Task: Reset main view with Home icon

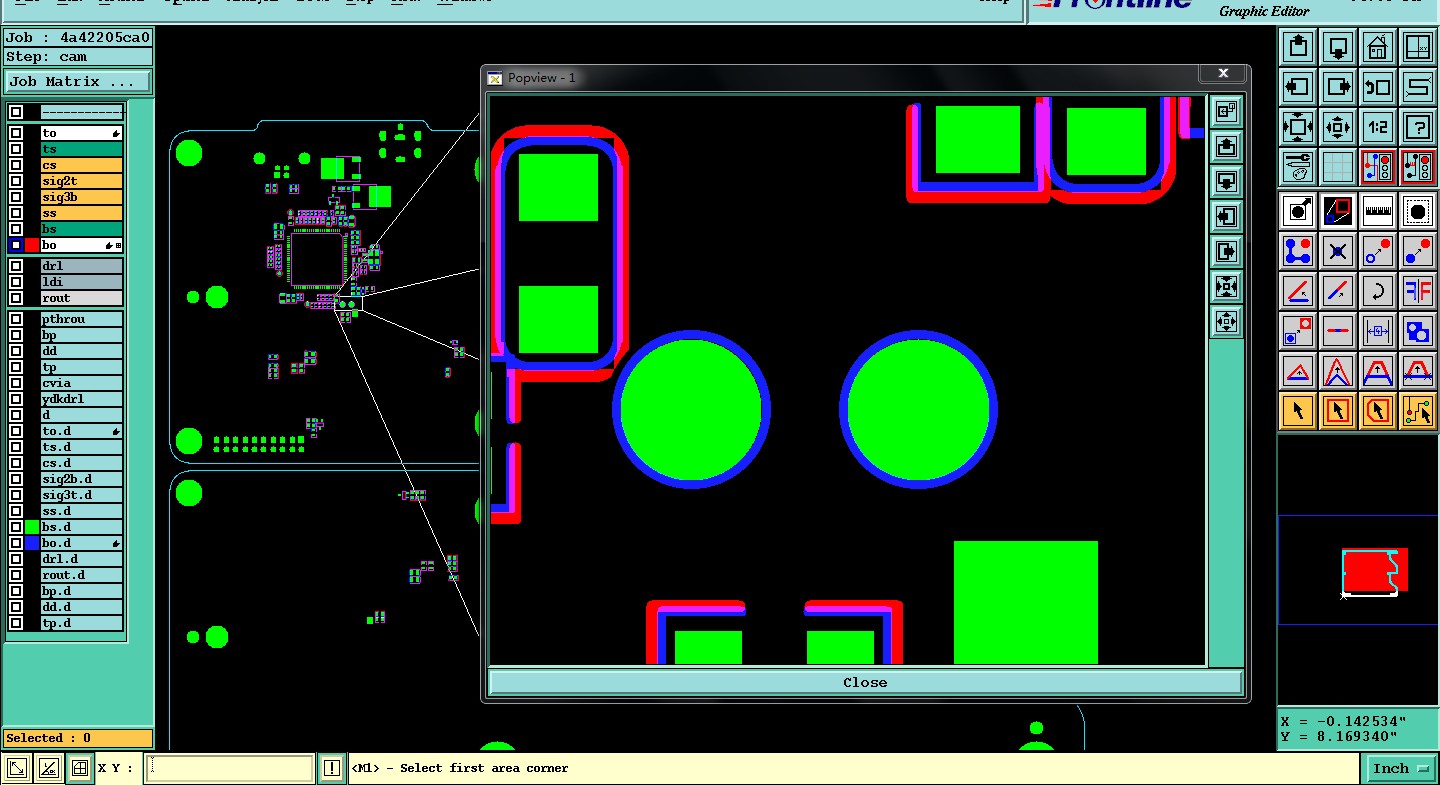Action: (x=1378, y=46)
